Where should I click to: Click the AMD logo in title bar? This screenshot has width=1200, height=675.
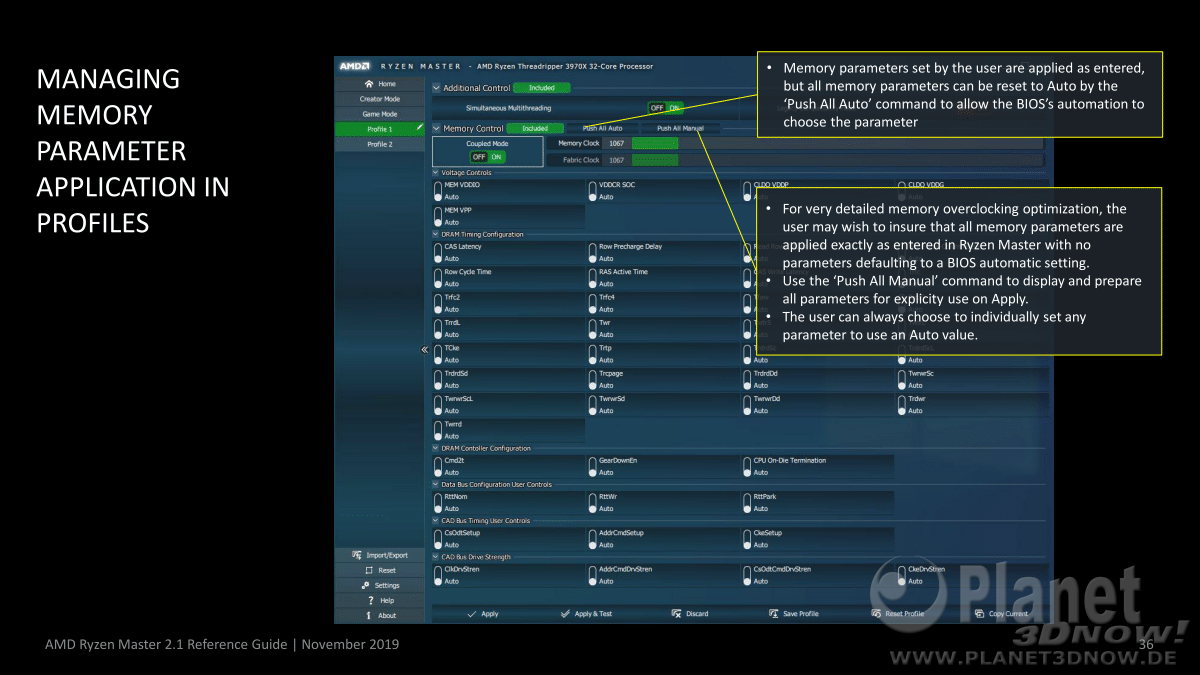click(x=355, y=66)
